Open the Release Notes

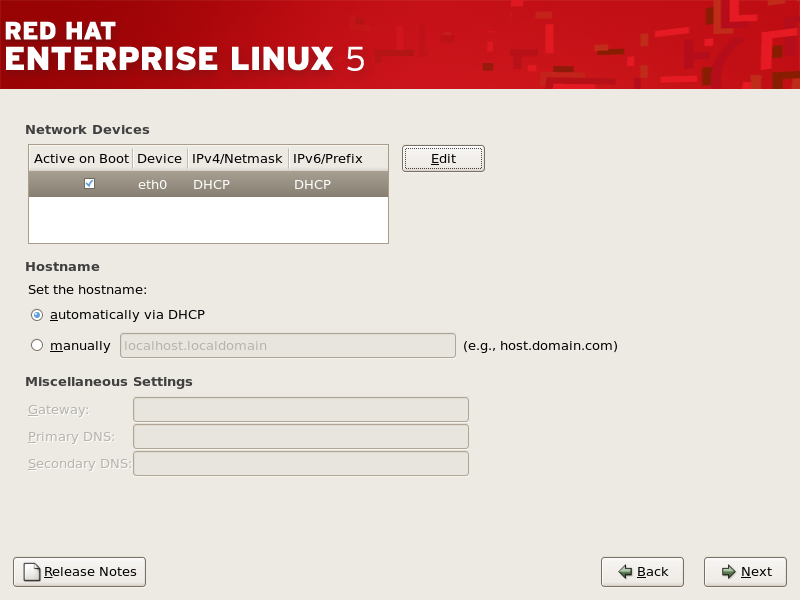click(79, 572)
